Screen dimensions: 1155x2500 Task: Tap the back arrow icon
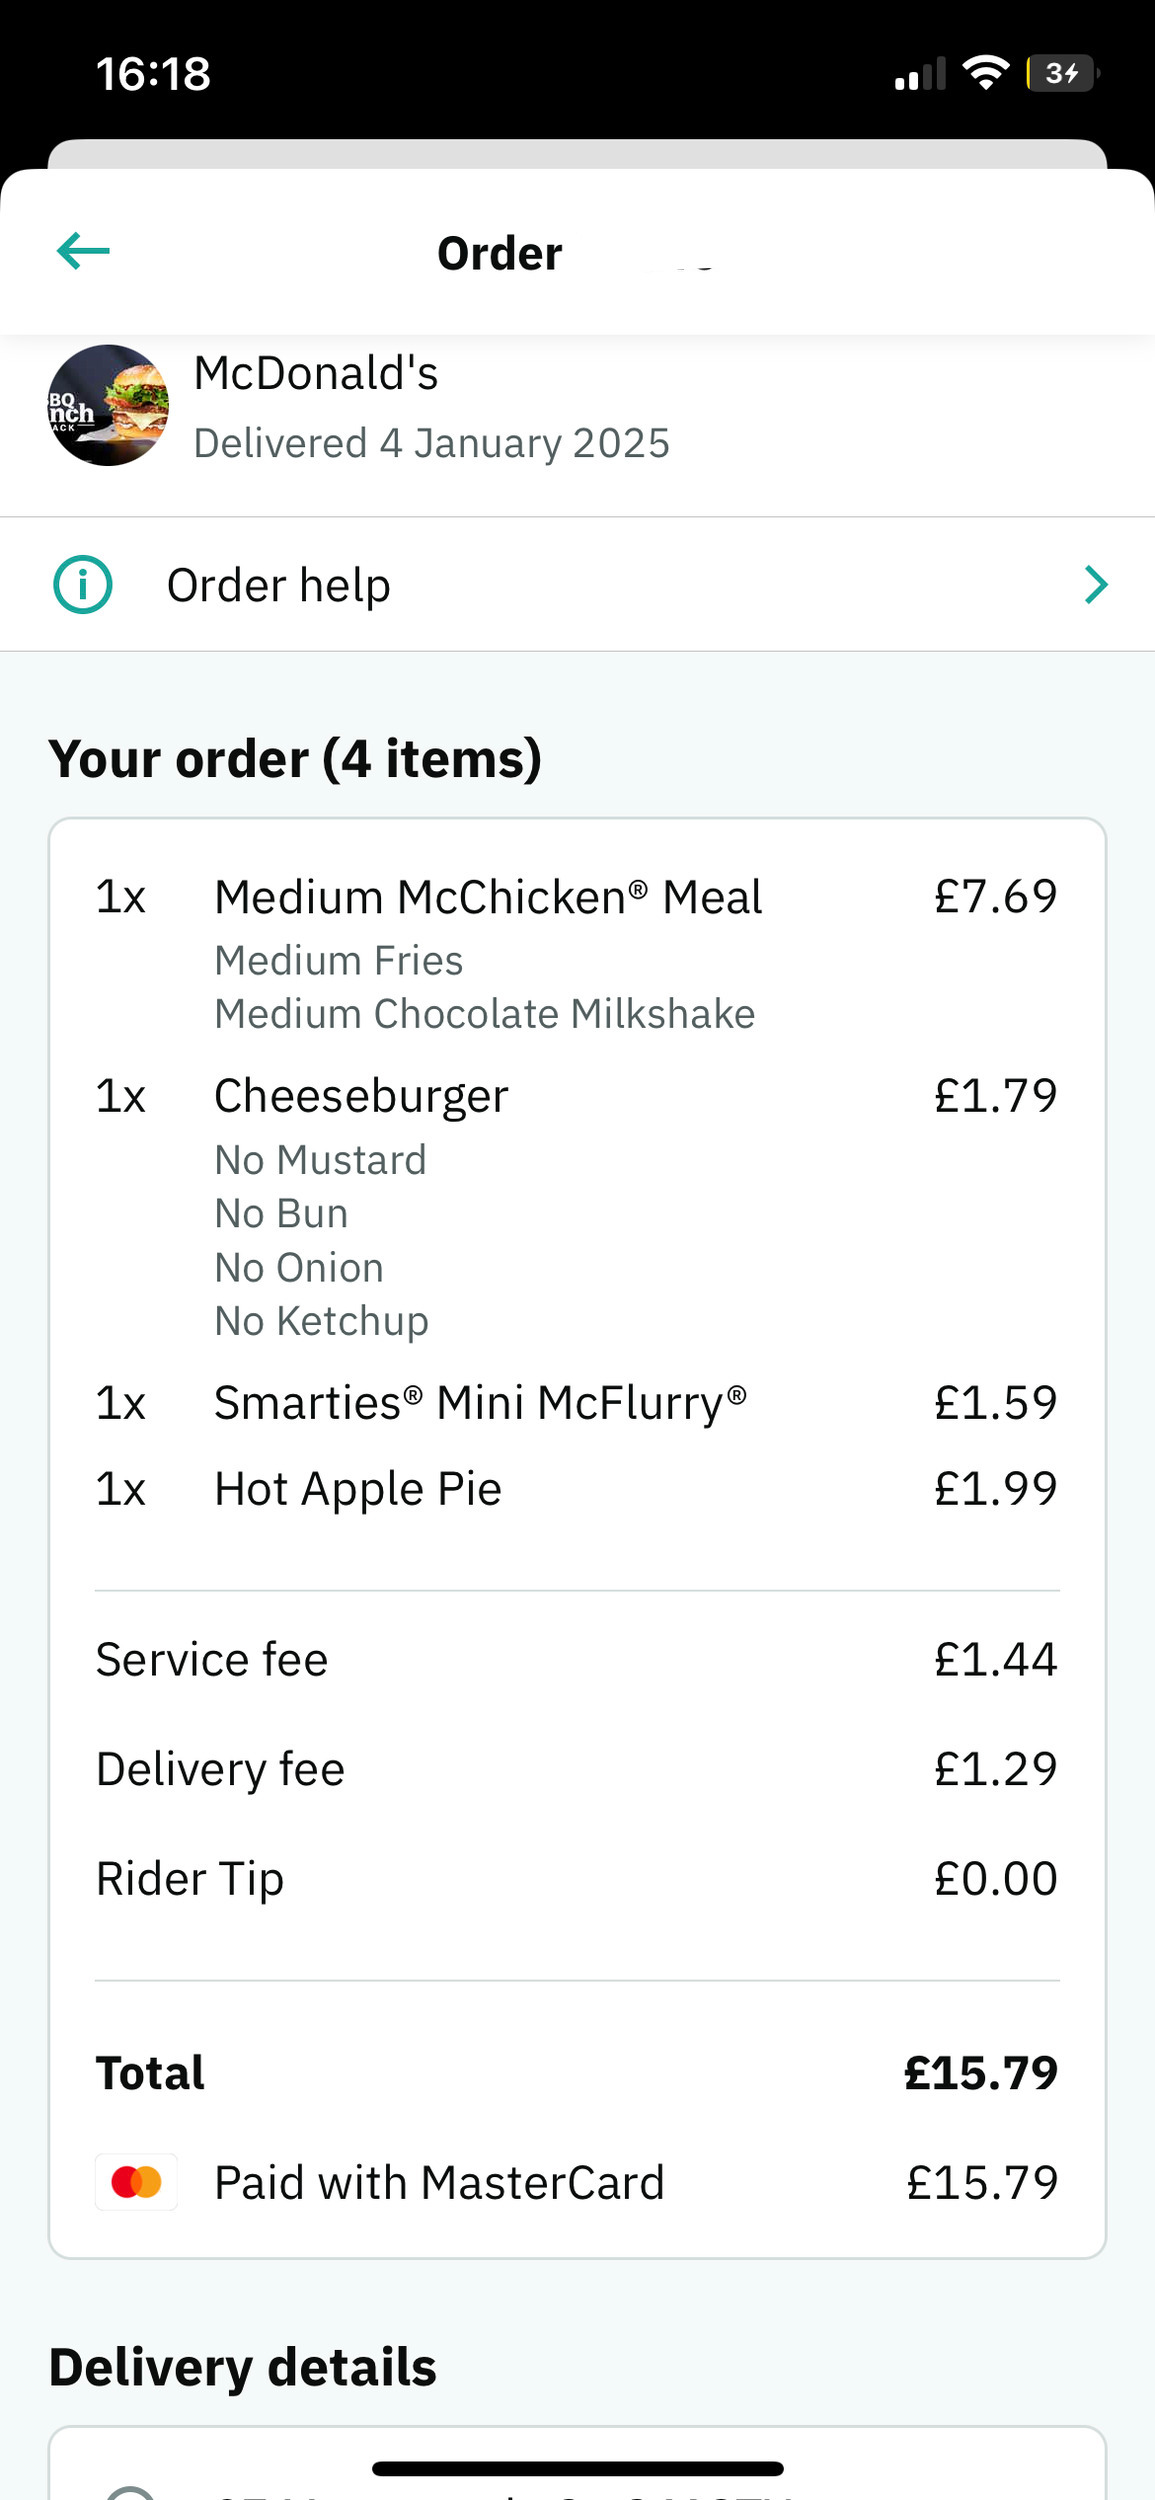click(83, 251)
